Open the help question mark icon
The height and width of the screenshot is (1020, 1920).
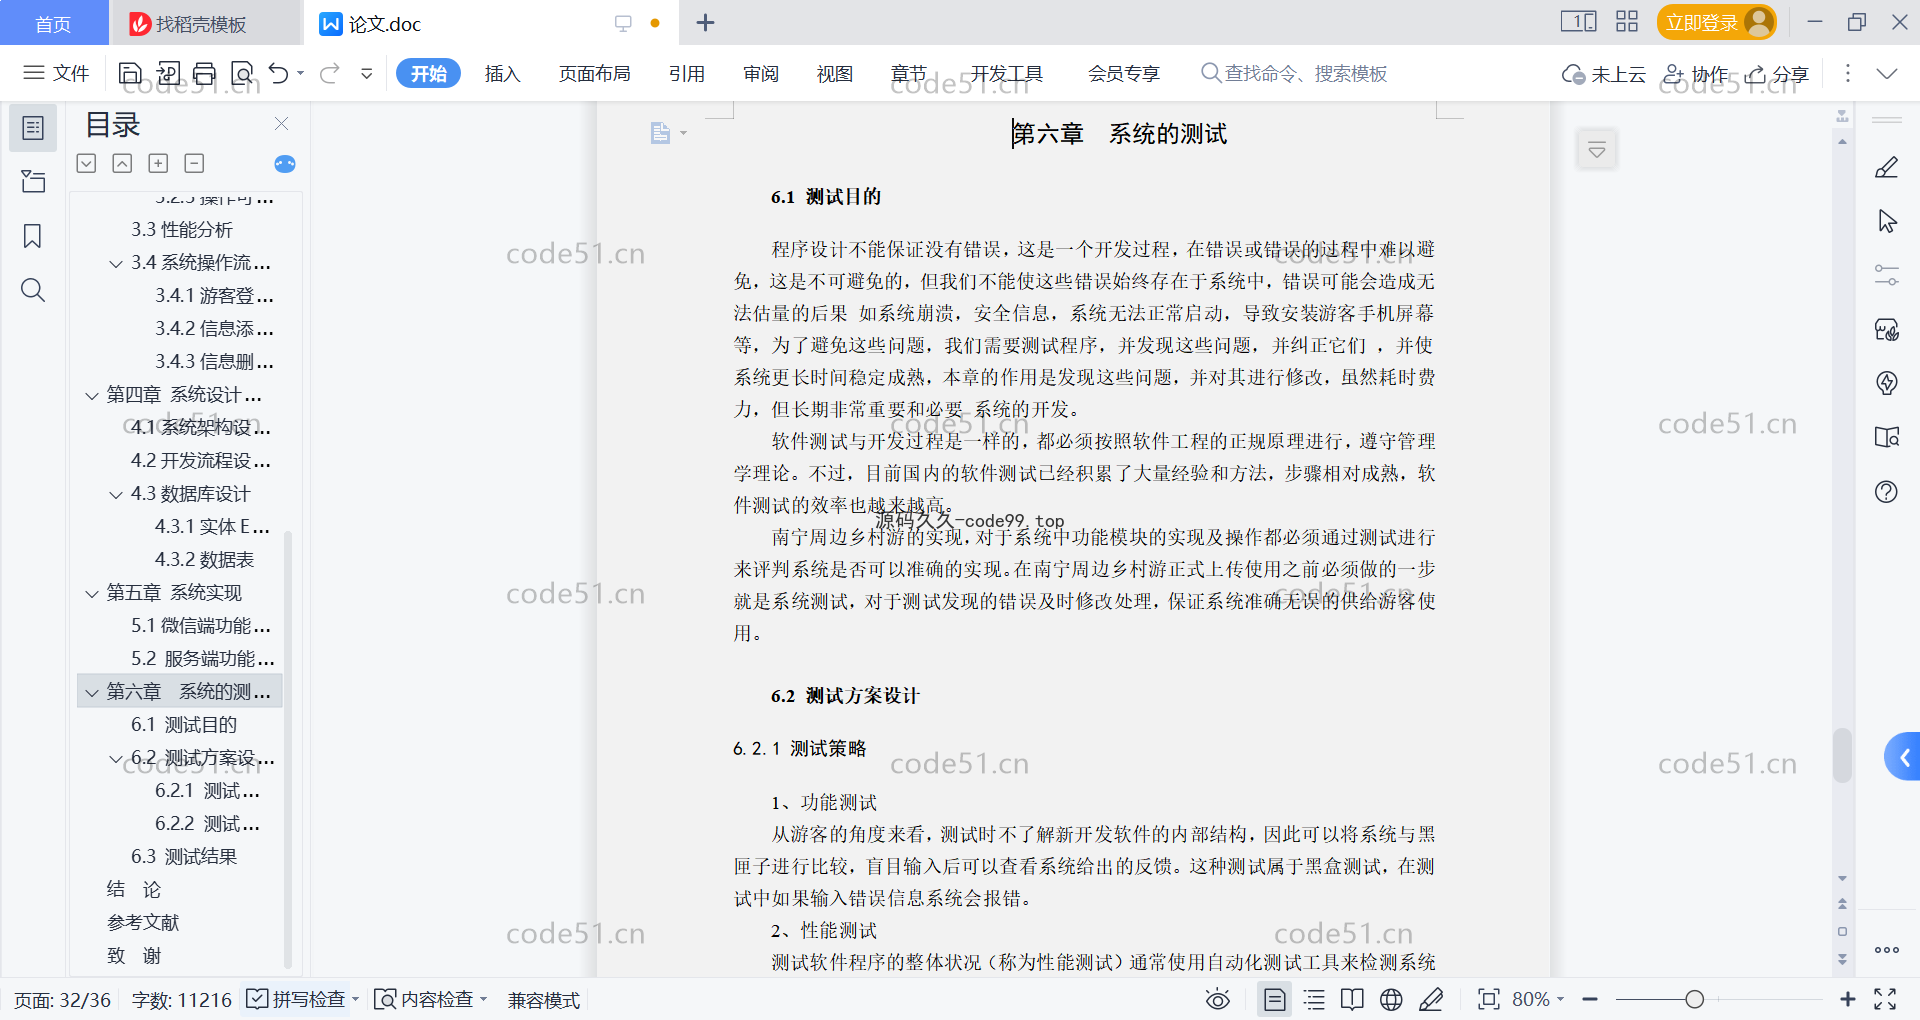click(x=1886, y=491)
